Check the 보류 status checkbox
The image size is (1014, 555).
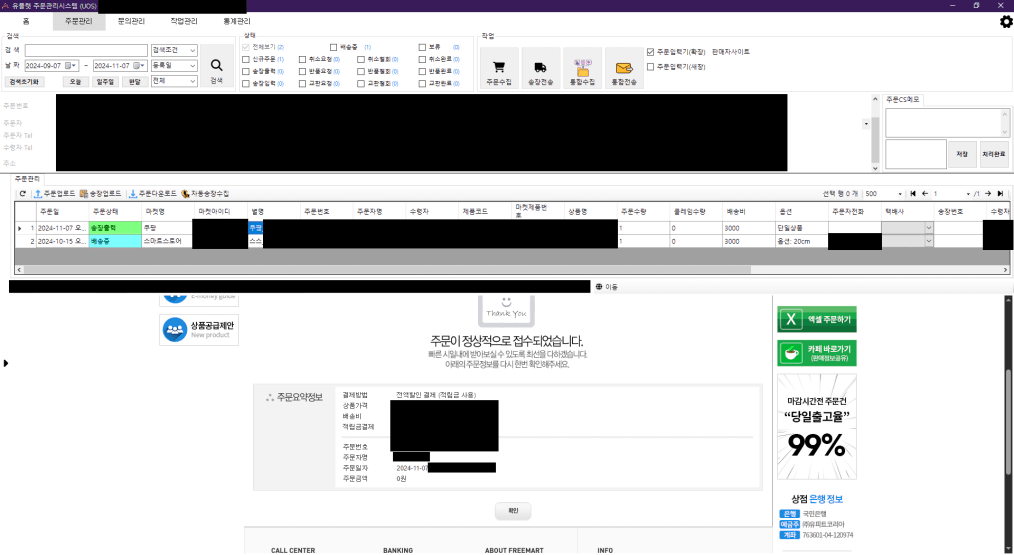pos(422,47)
